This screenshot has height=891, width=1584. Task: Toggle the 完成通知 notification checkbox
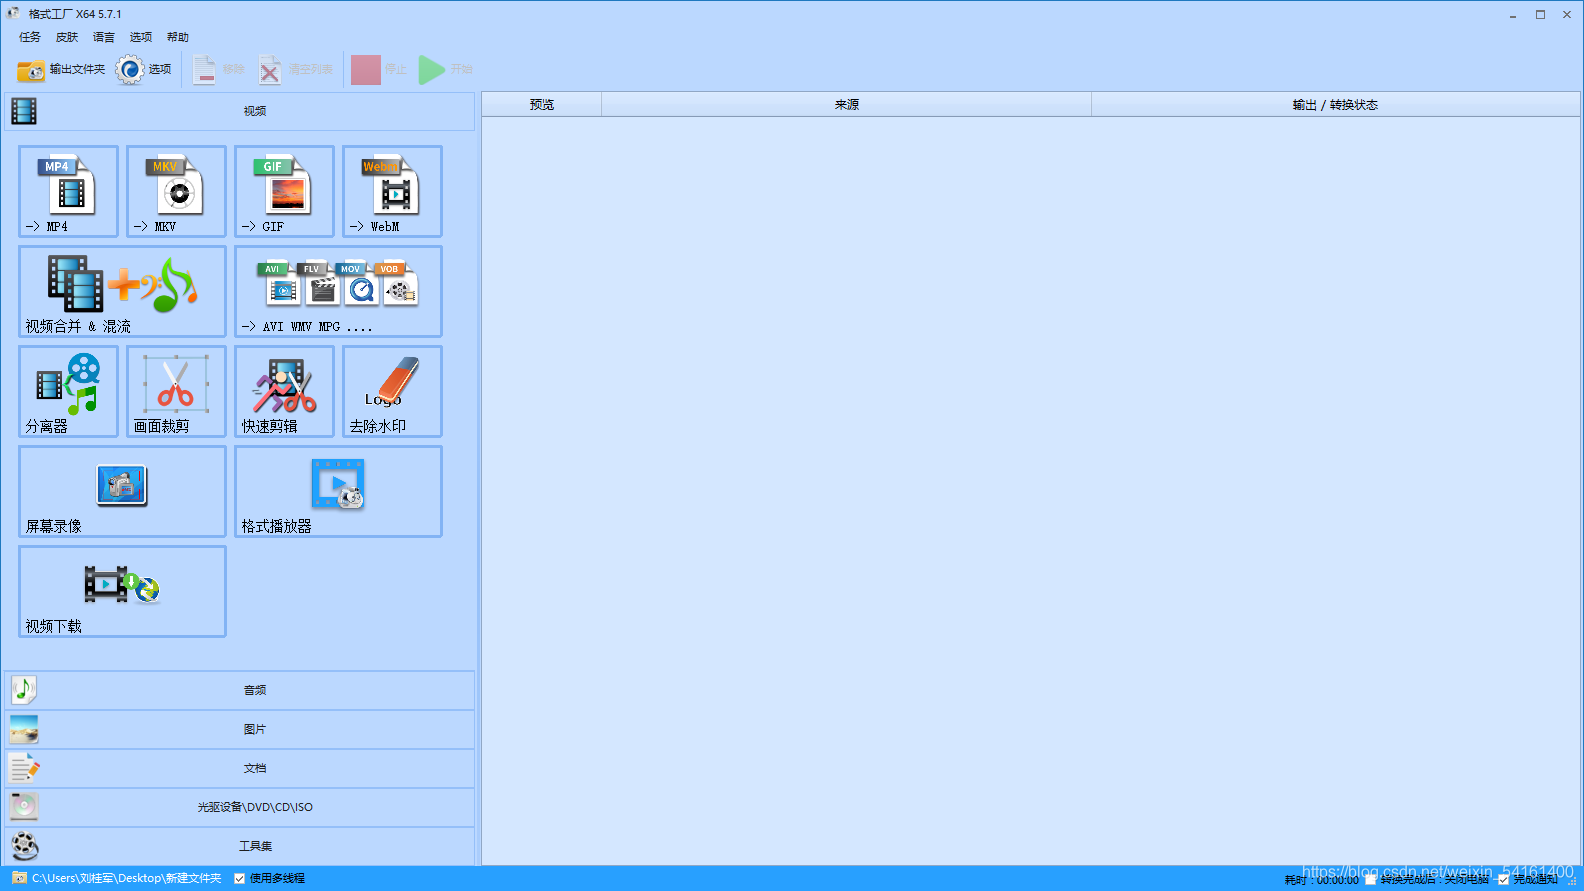click(x=1503, y=880)
